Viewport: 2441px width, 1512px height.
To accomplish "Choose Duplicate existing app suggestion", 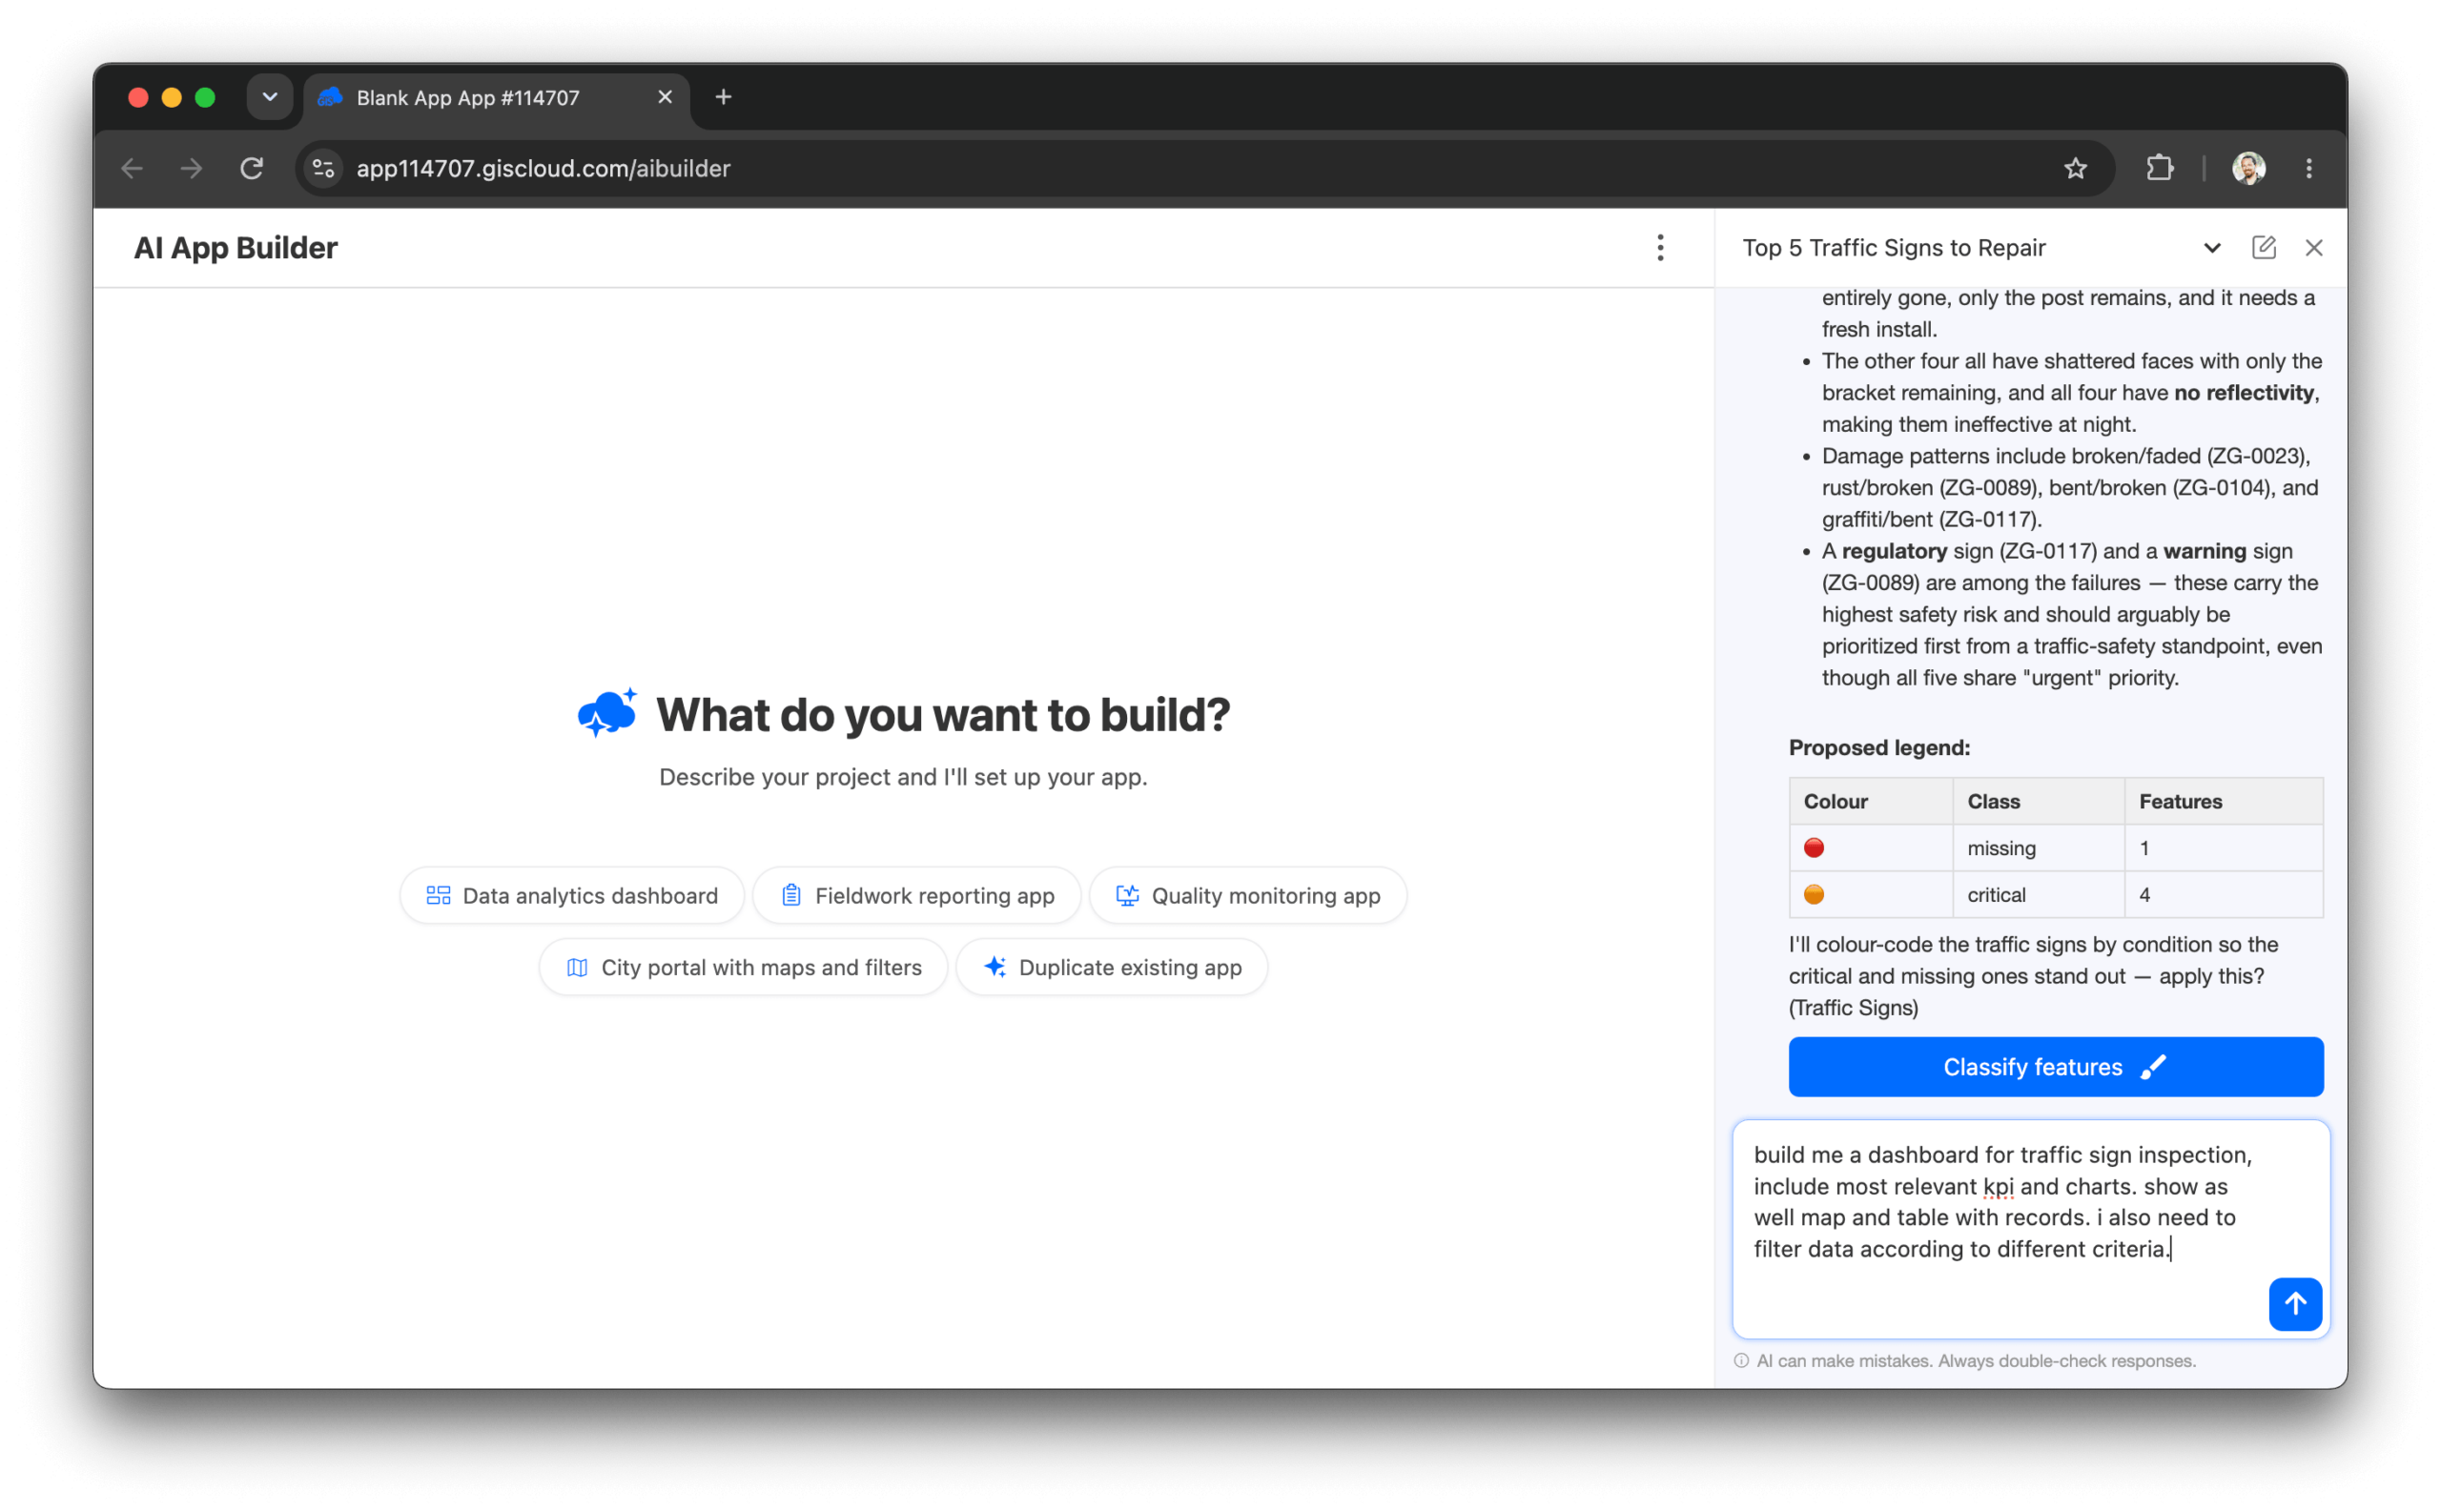I will [x=1112, y=967].
